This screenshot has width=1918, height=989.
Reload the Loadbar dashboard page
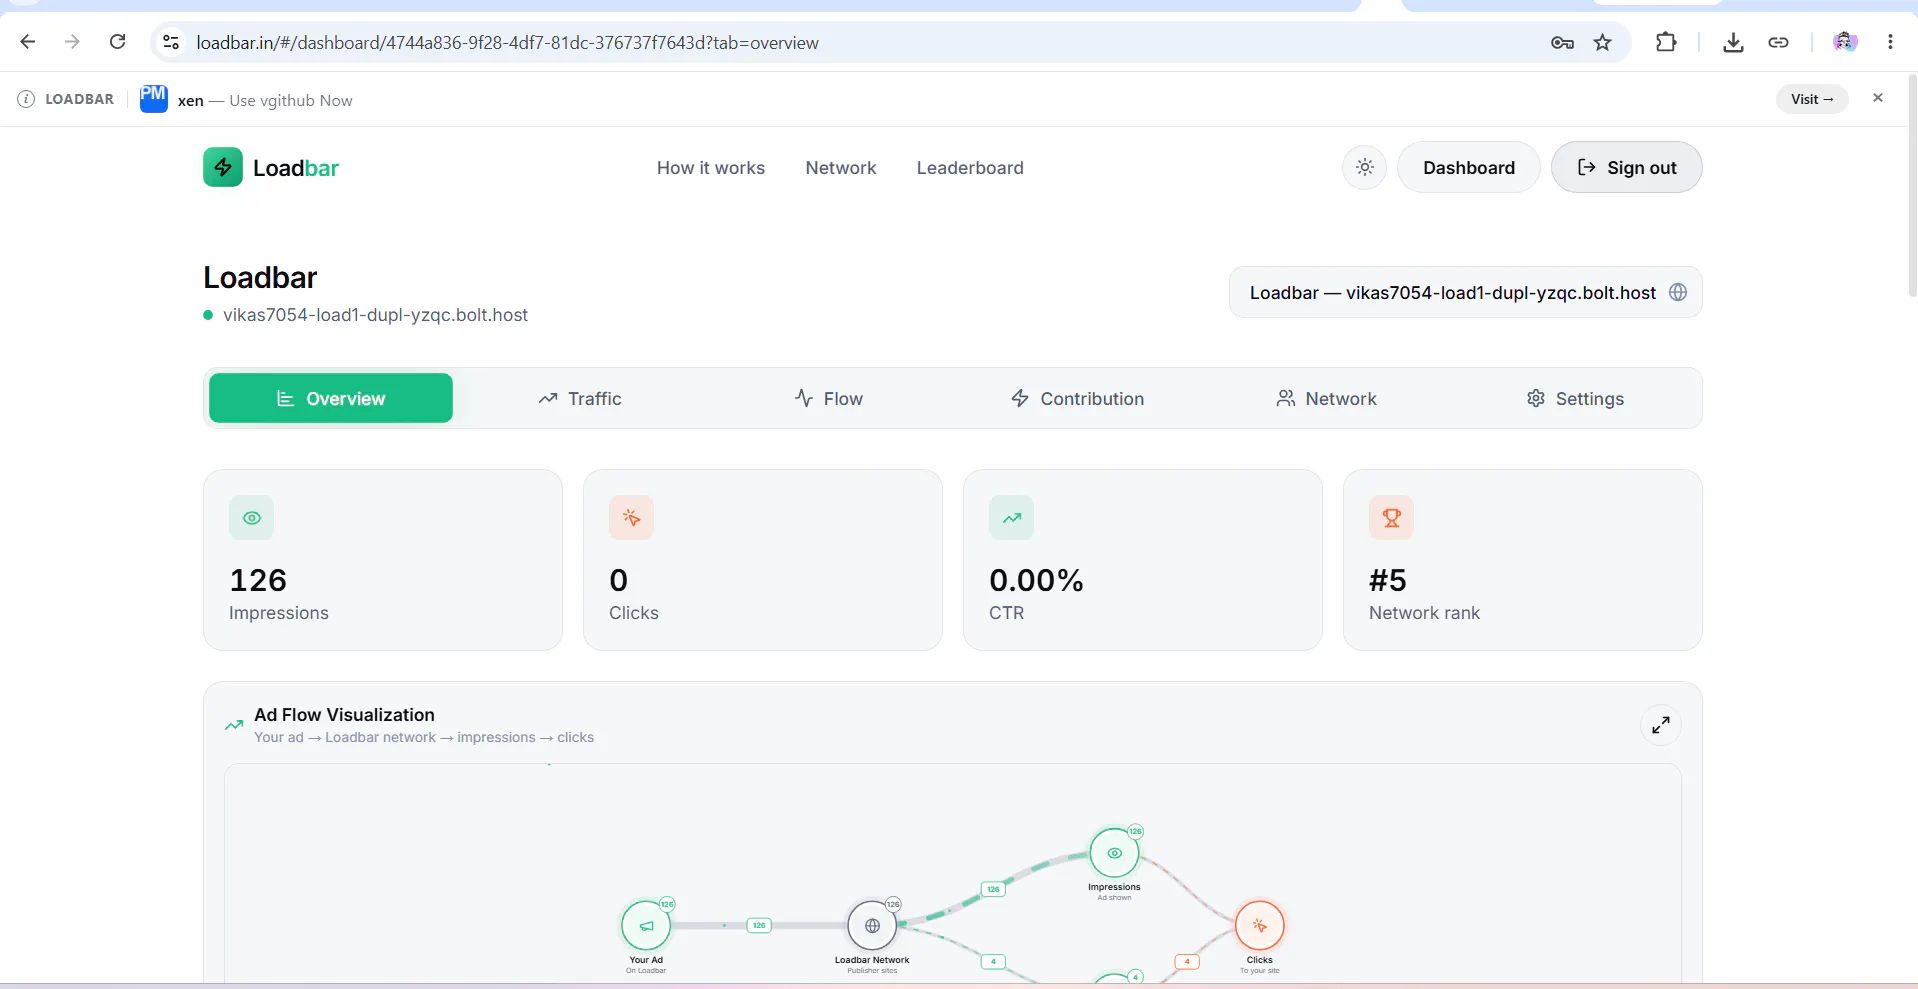(x=117, y=42)
